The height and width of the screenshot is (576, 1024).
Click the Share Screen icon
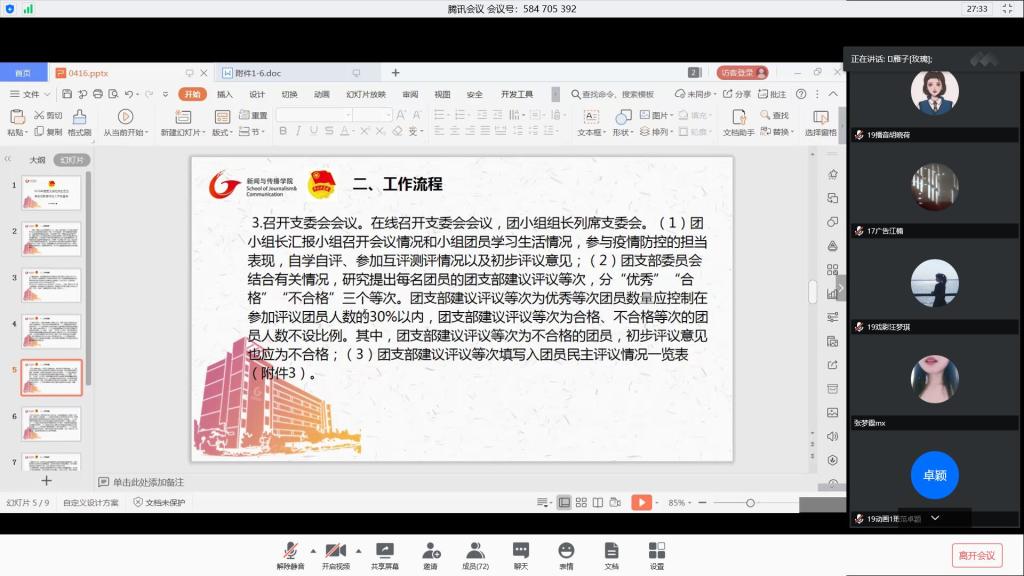point(384,552)
